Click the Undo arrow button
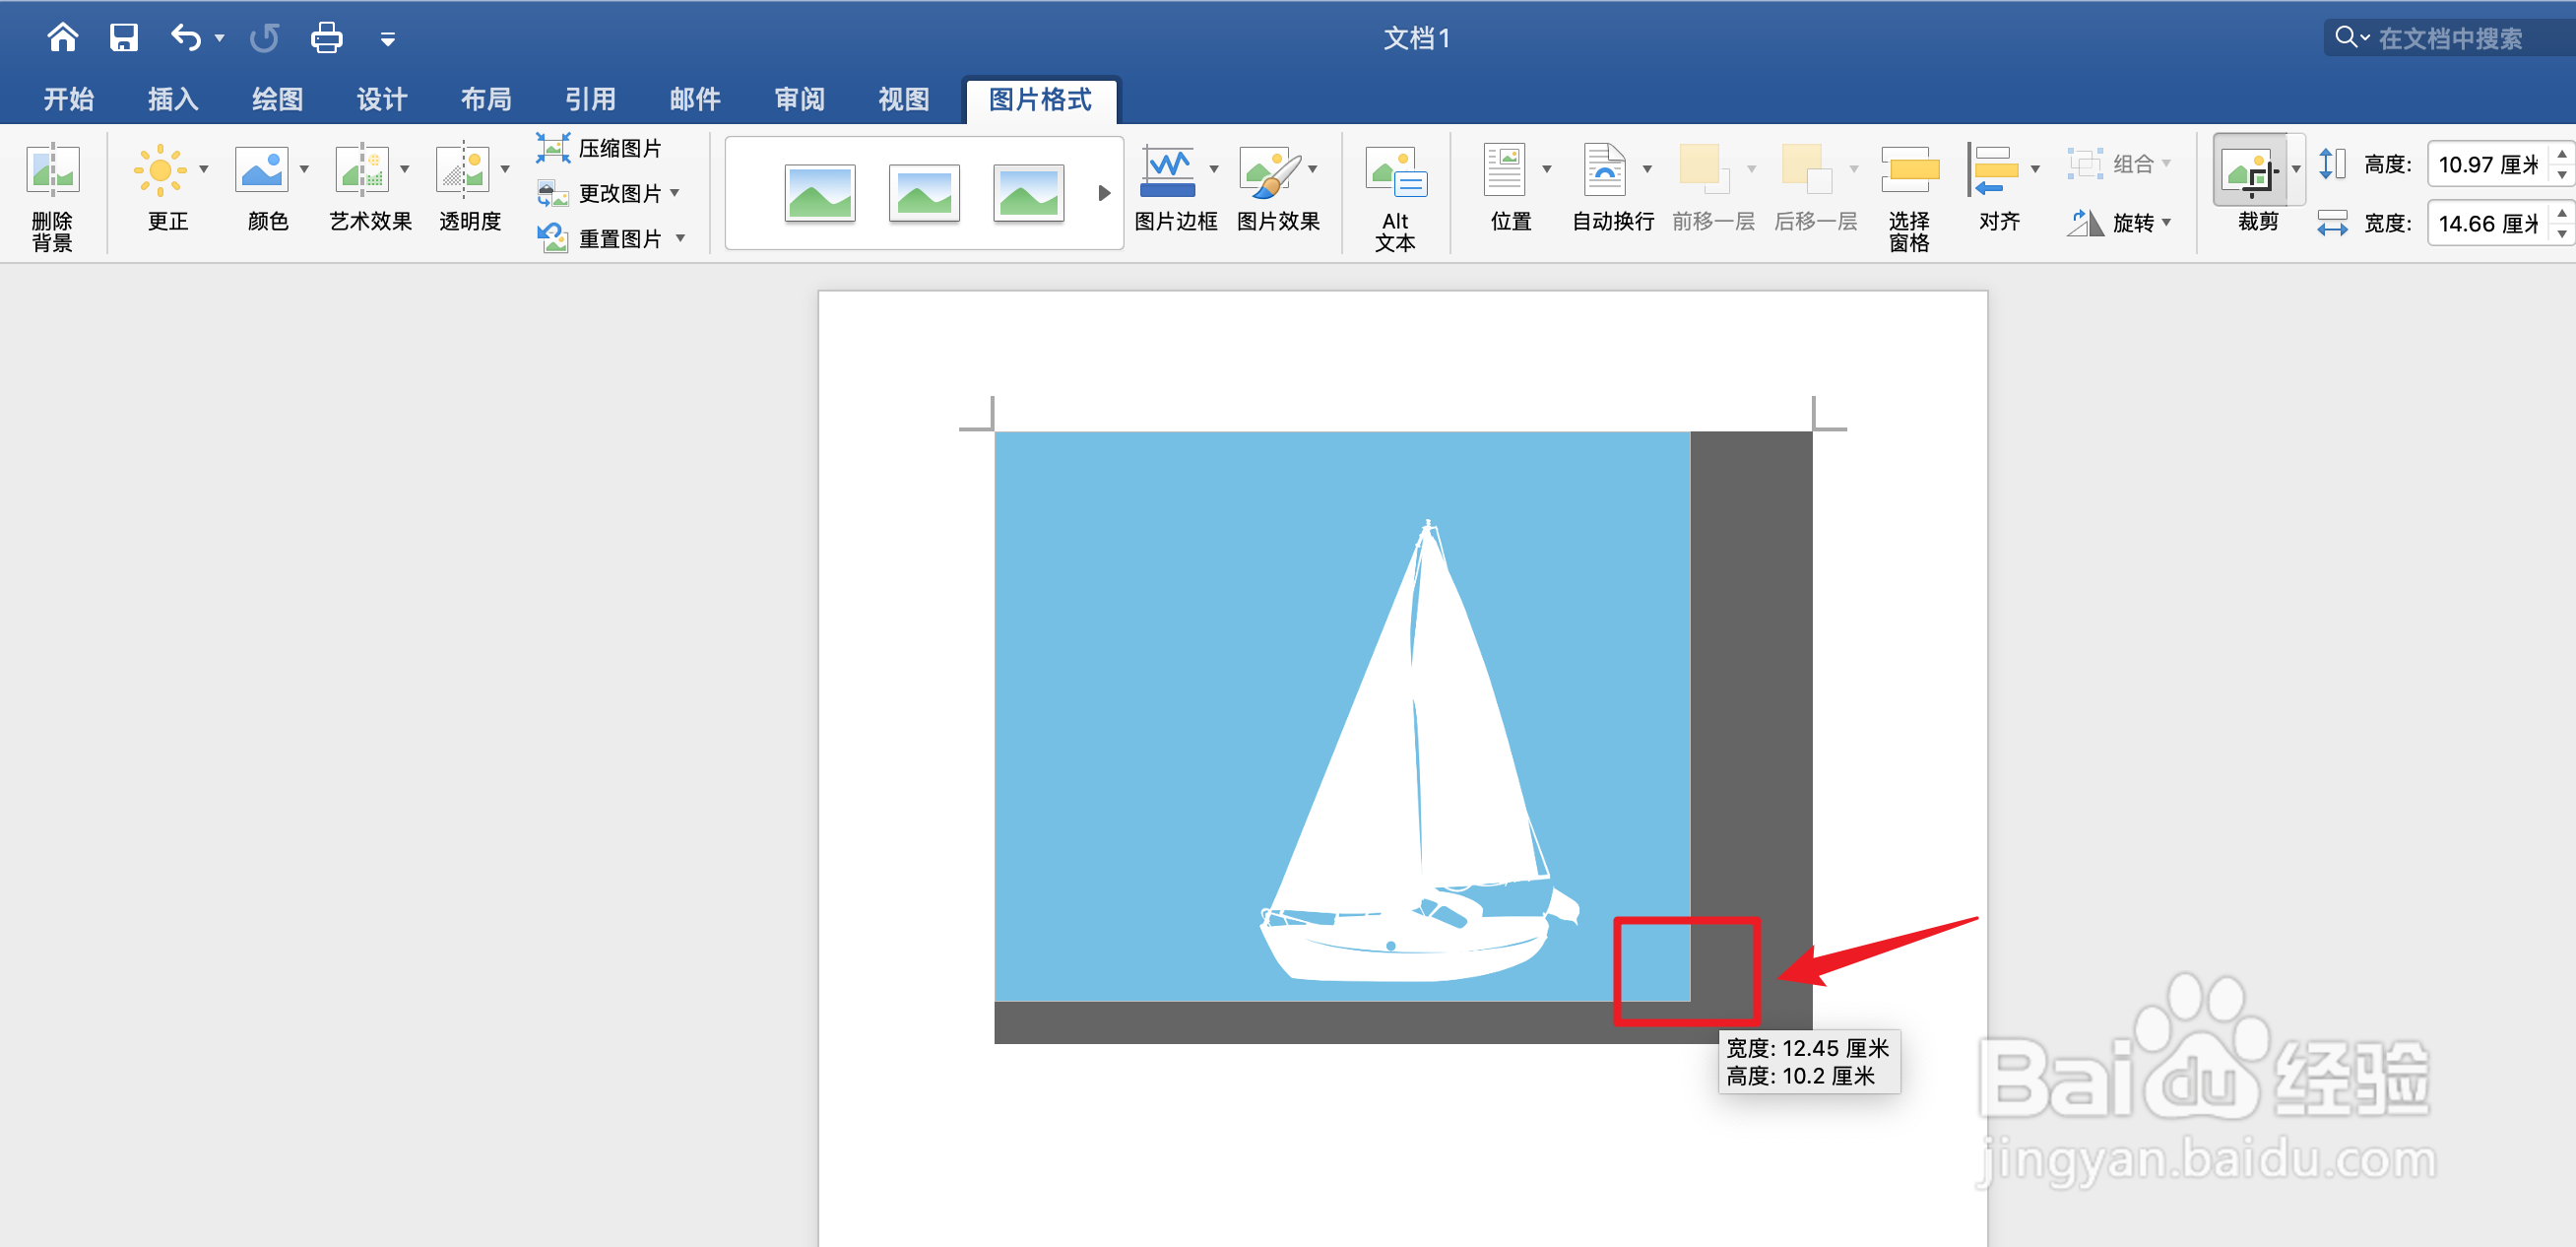Viewport: 2576px width, 1247px height. click(x=186, y=38)
